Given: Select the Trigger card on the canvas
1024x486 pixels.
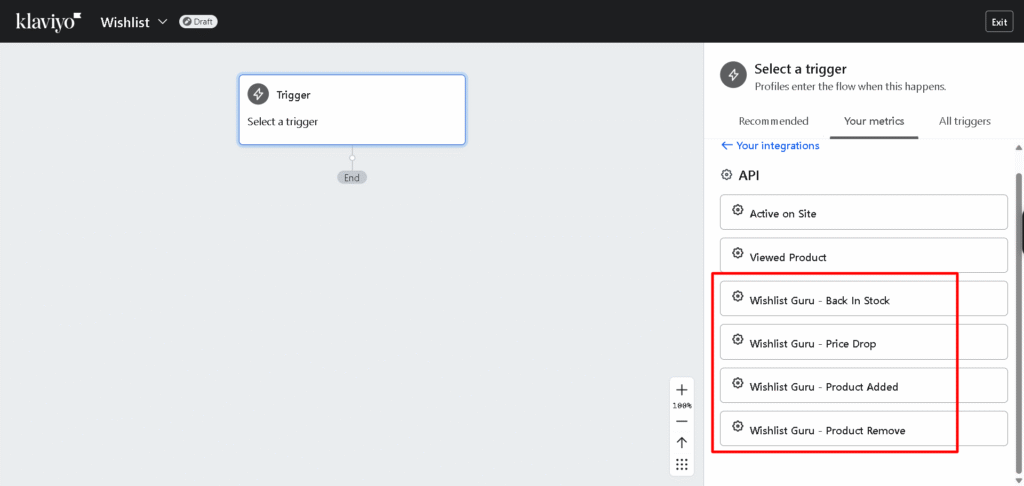Looking at the screenshot, I should click(352, 109).
